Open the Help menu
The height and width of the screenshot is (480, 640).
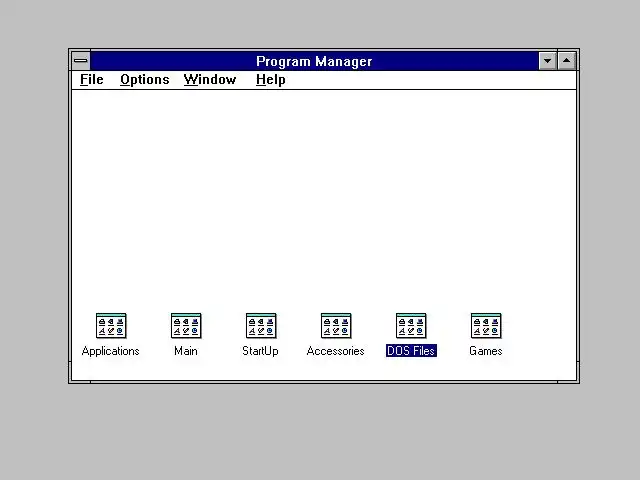point(271,80)
